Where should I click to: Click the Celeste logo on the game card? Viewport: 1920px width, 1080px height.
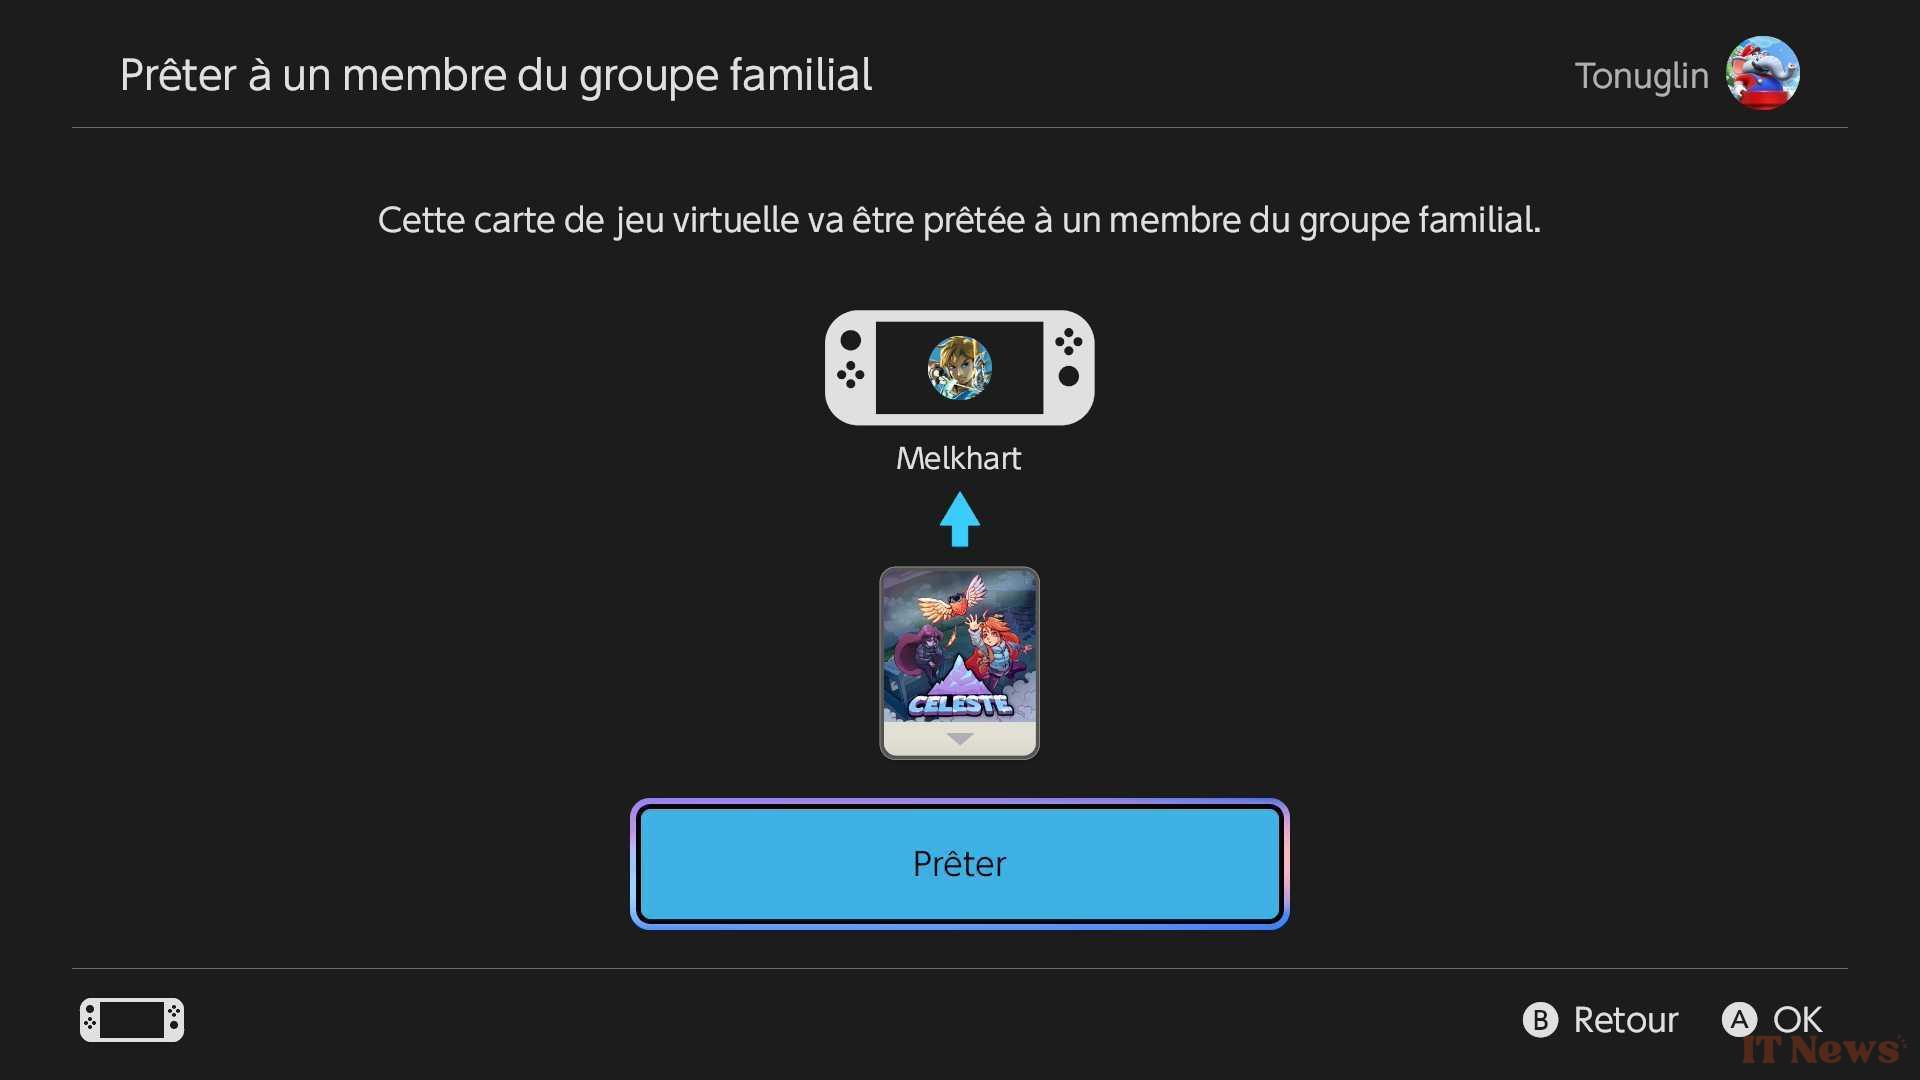pyautogui.click(x=960, y=704)
